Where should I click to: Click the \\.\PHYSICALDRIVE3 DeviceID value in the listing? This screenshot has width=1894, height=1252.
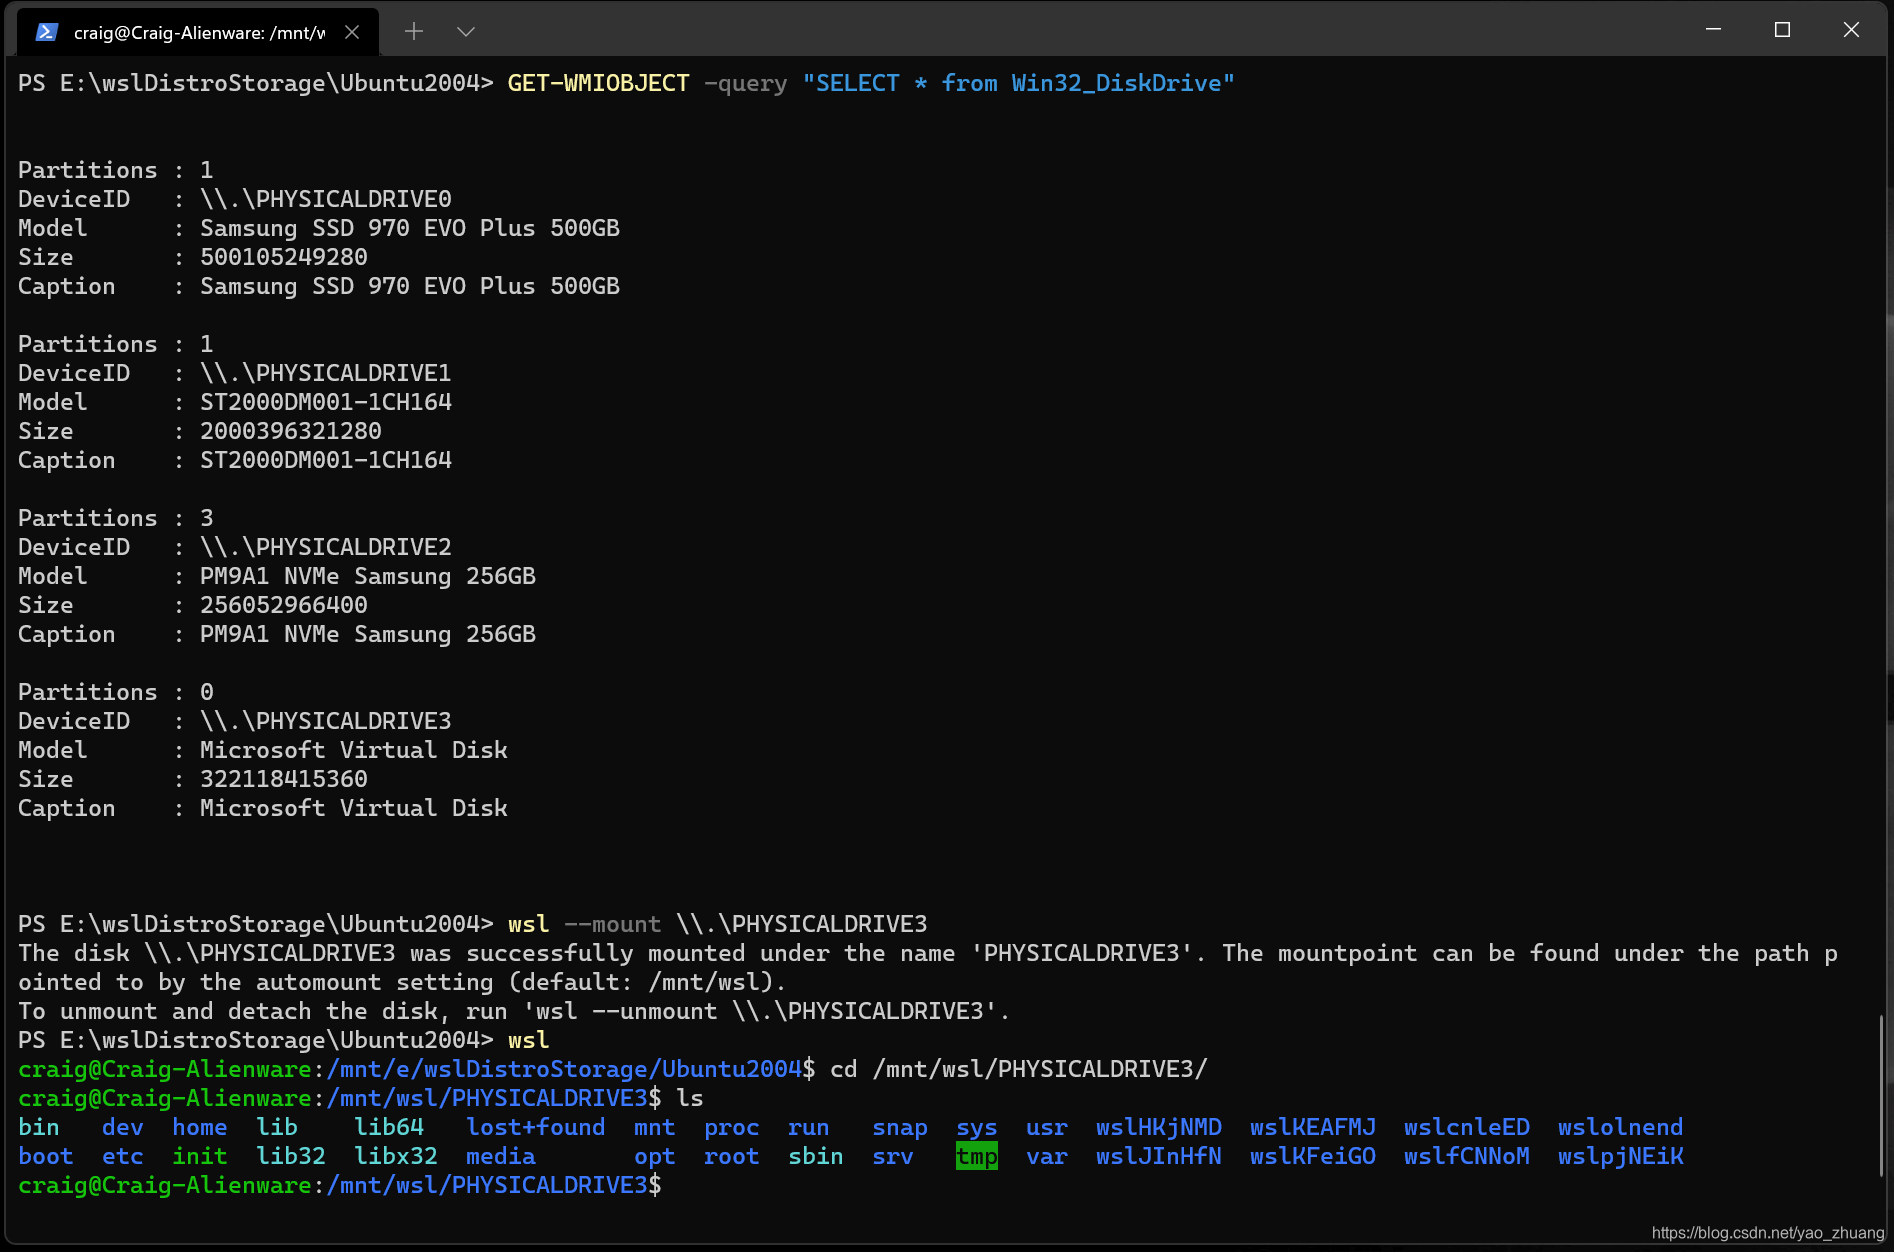click(x=326, y=721)
